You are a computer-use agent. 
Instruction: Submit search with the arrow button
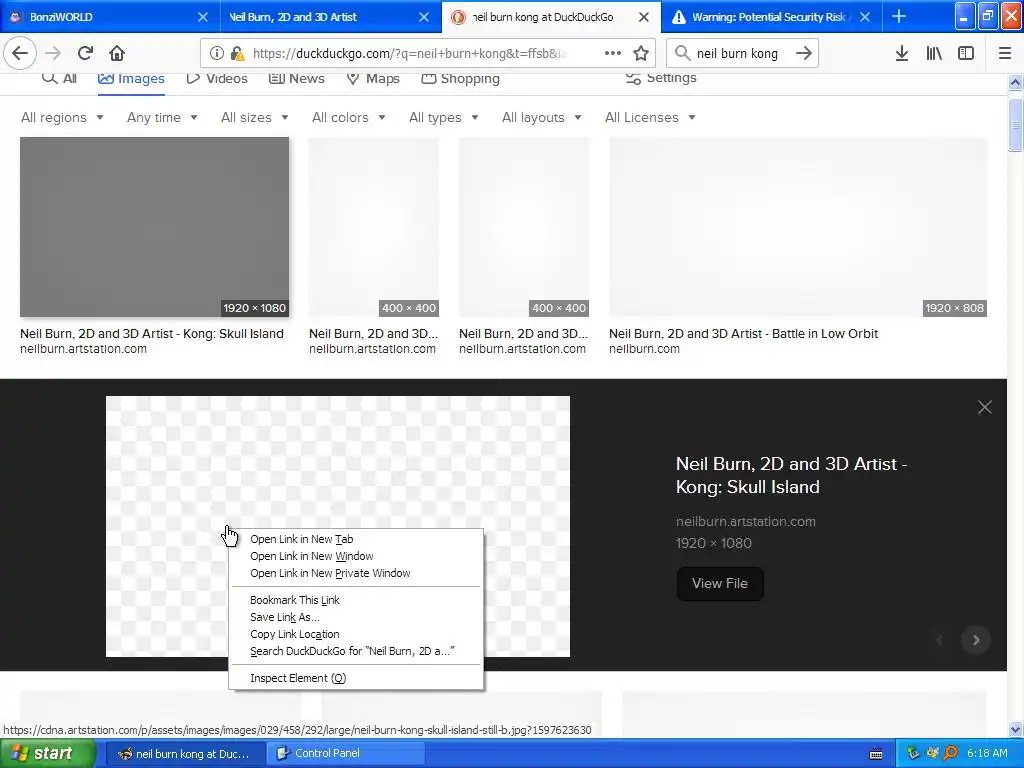pos(804,53)
